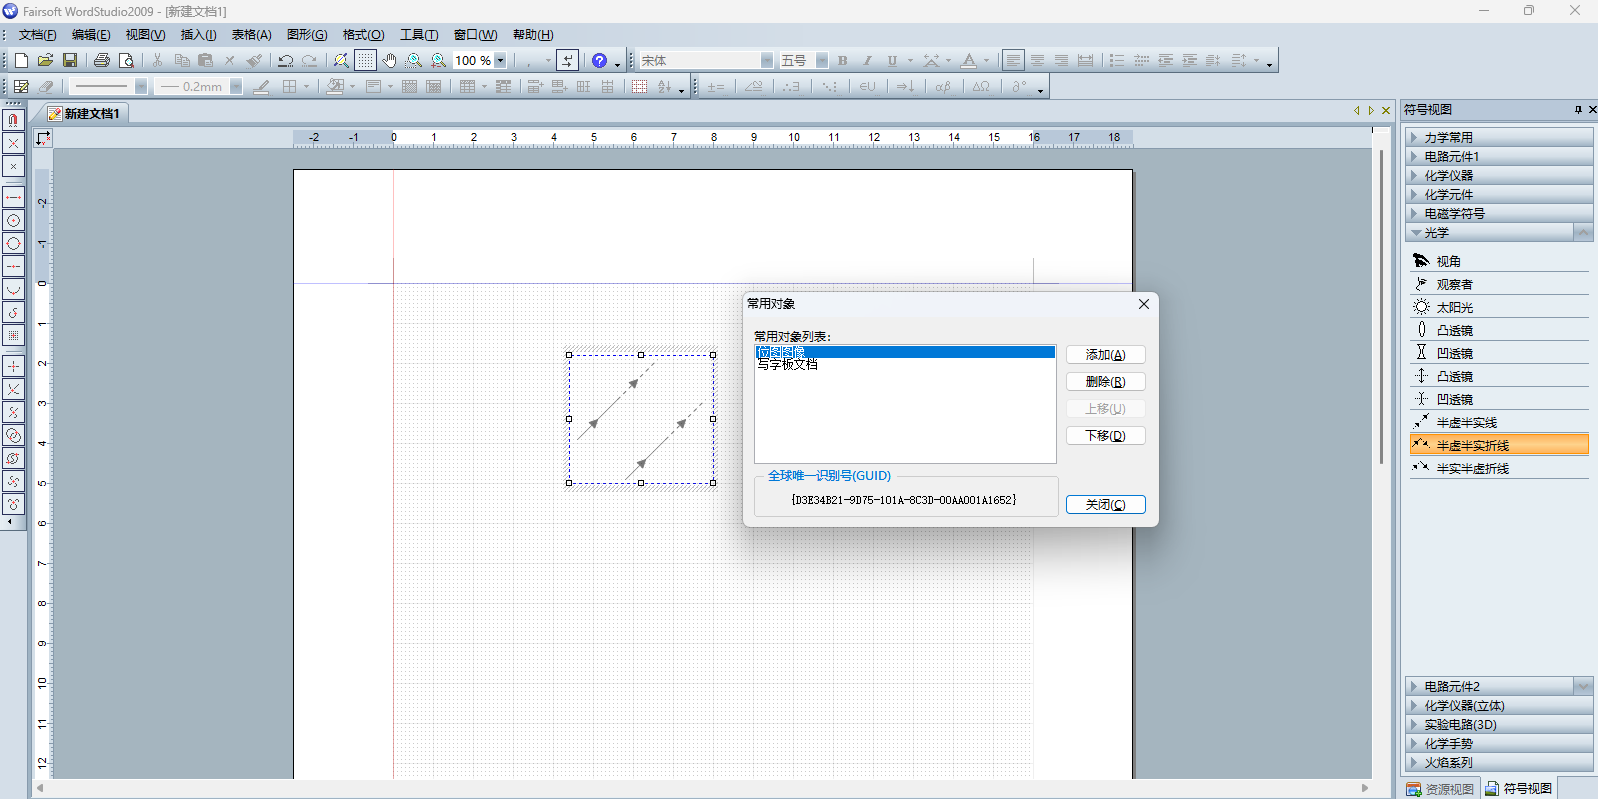This screenshot has height=799, width=1598.
Task: Switch to the 资源视图 tab
Action: coord(1440,789)
